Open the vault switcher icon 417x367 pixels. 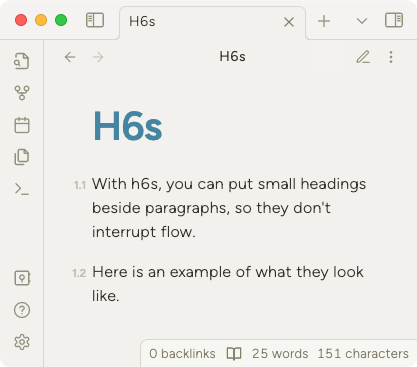click(22, 278)
